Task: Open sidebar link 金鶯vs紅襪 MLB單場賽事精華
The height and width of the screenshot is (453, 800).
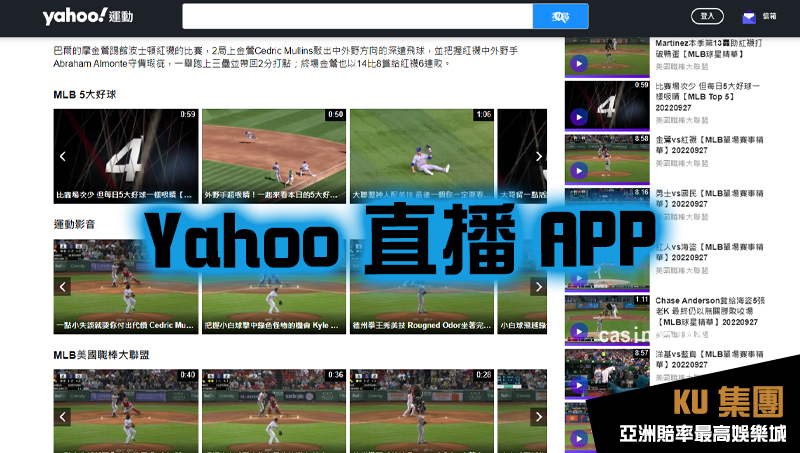Action: (x=709, y=145)
